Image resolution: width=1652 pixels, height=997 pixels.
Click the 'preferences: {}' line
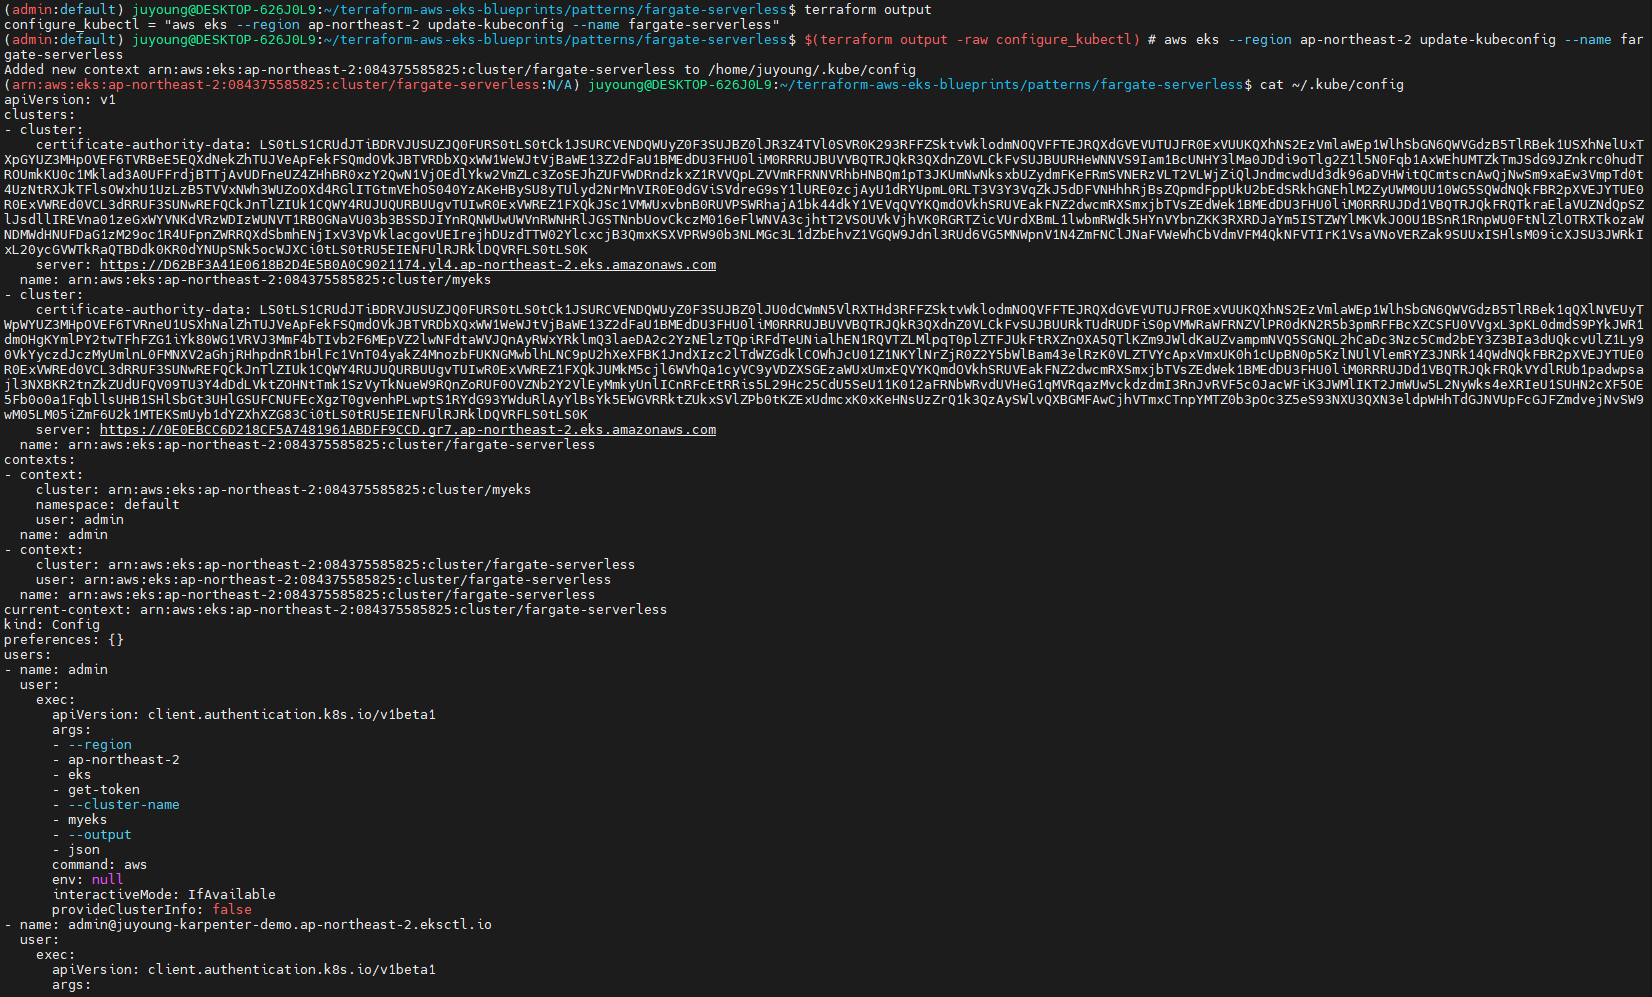64,640
